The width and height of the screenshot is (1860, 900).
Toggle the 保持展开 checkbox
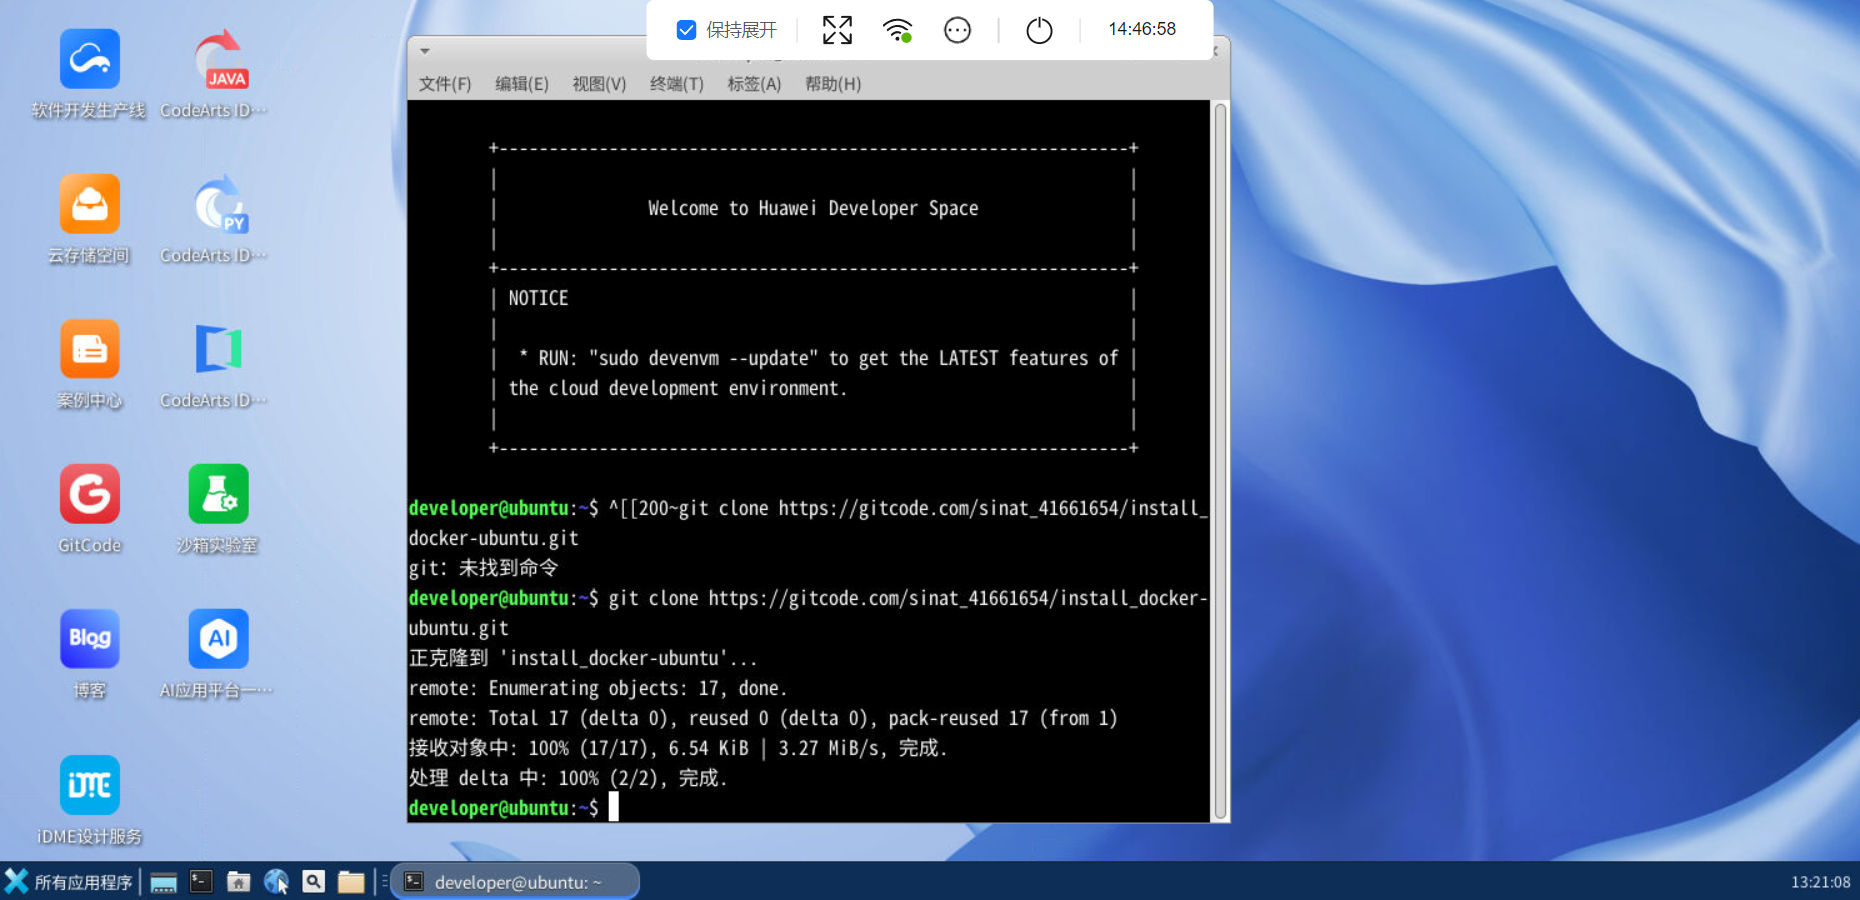coord(686,30)
